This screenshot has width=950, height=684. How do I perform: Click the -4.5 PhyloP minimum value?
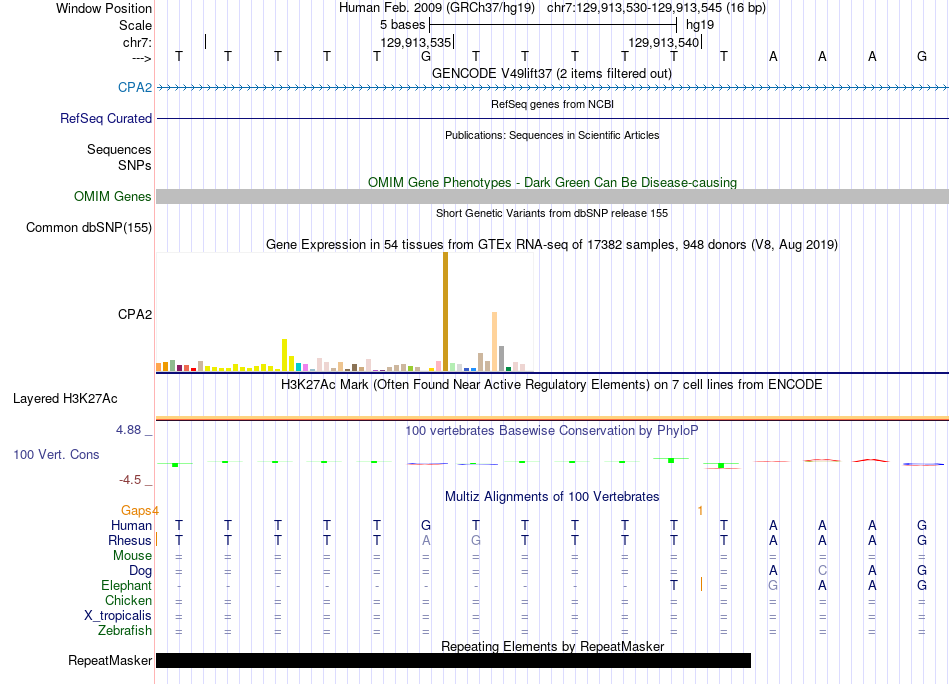click(130, 480)
